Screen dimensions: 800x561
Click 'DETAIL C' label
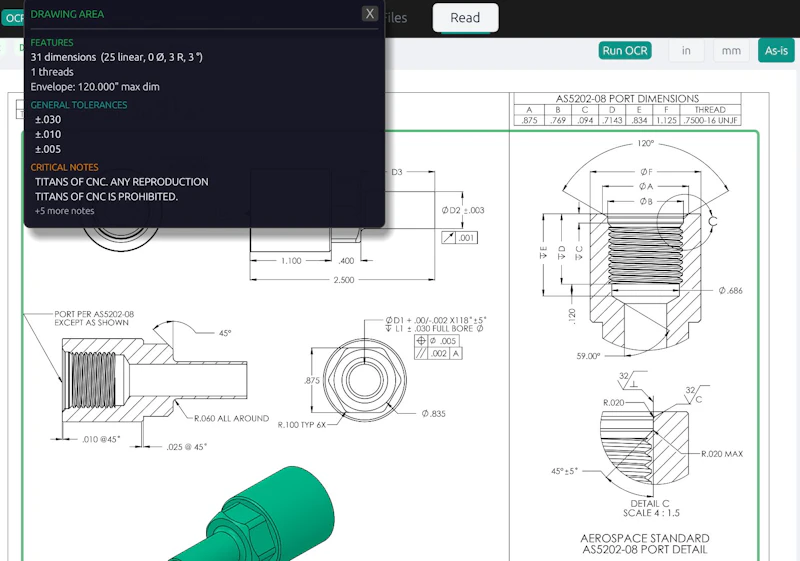click(649, 503)
